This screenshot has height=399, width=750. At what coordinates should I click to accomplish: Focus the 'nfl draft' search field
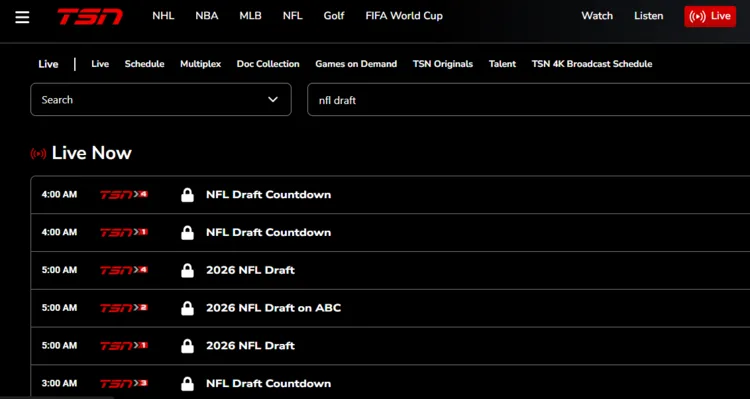[529, 100]
